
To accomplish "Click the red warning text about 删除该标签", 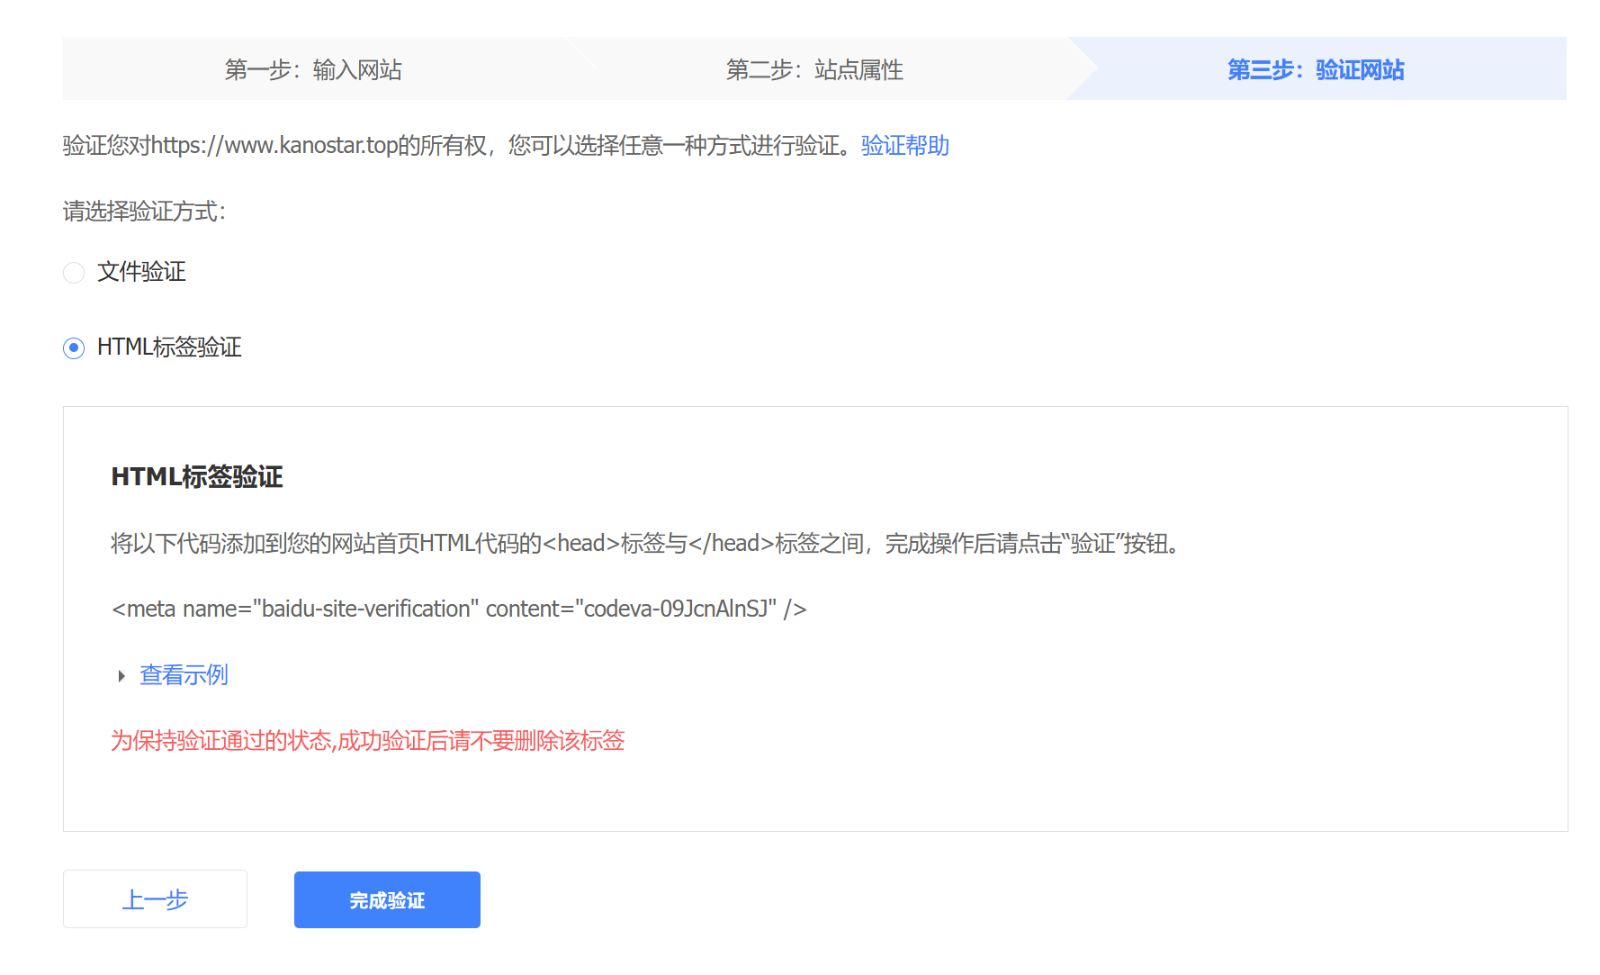I will (x=367, y=741).
